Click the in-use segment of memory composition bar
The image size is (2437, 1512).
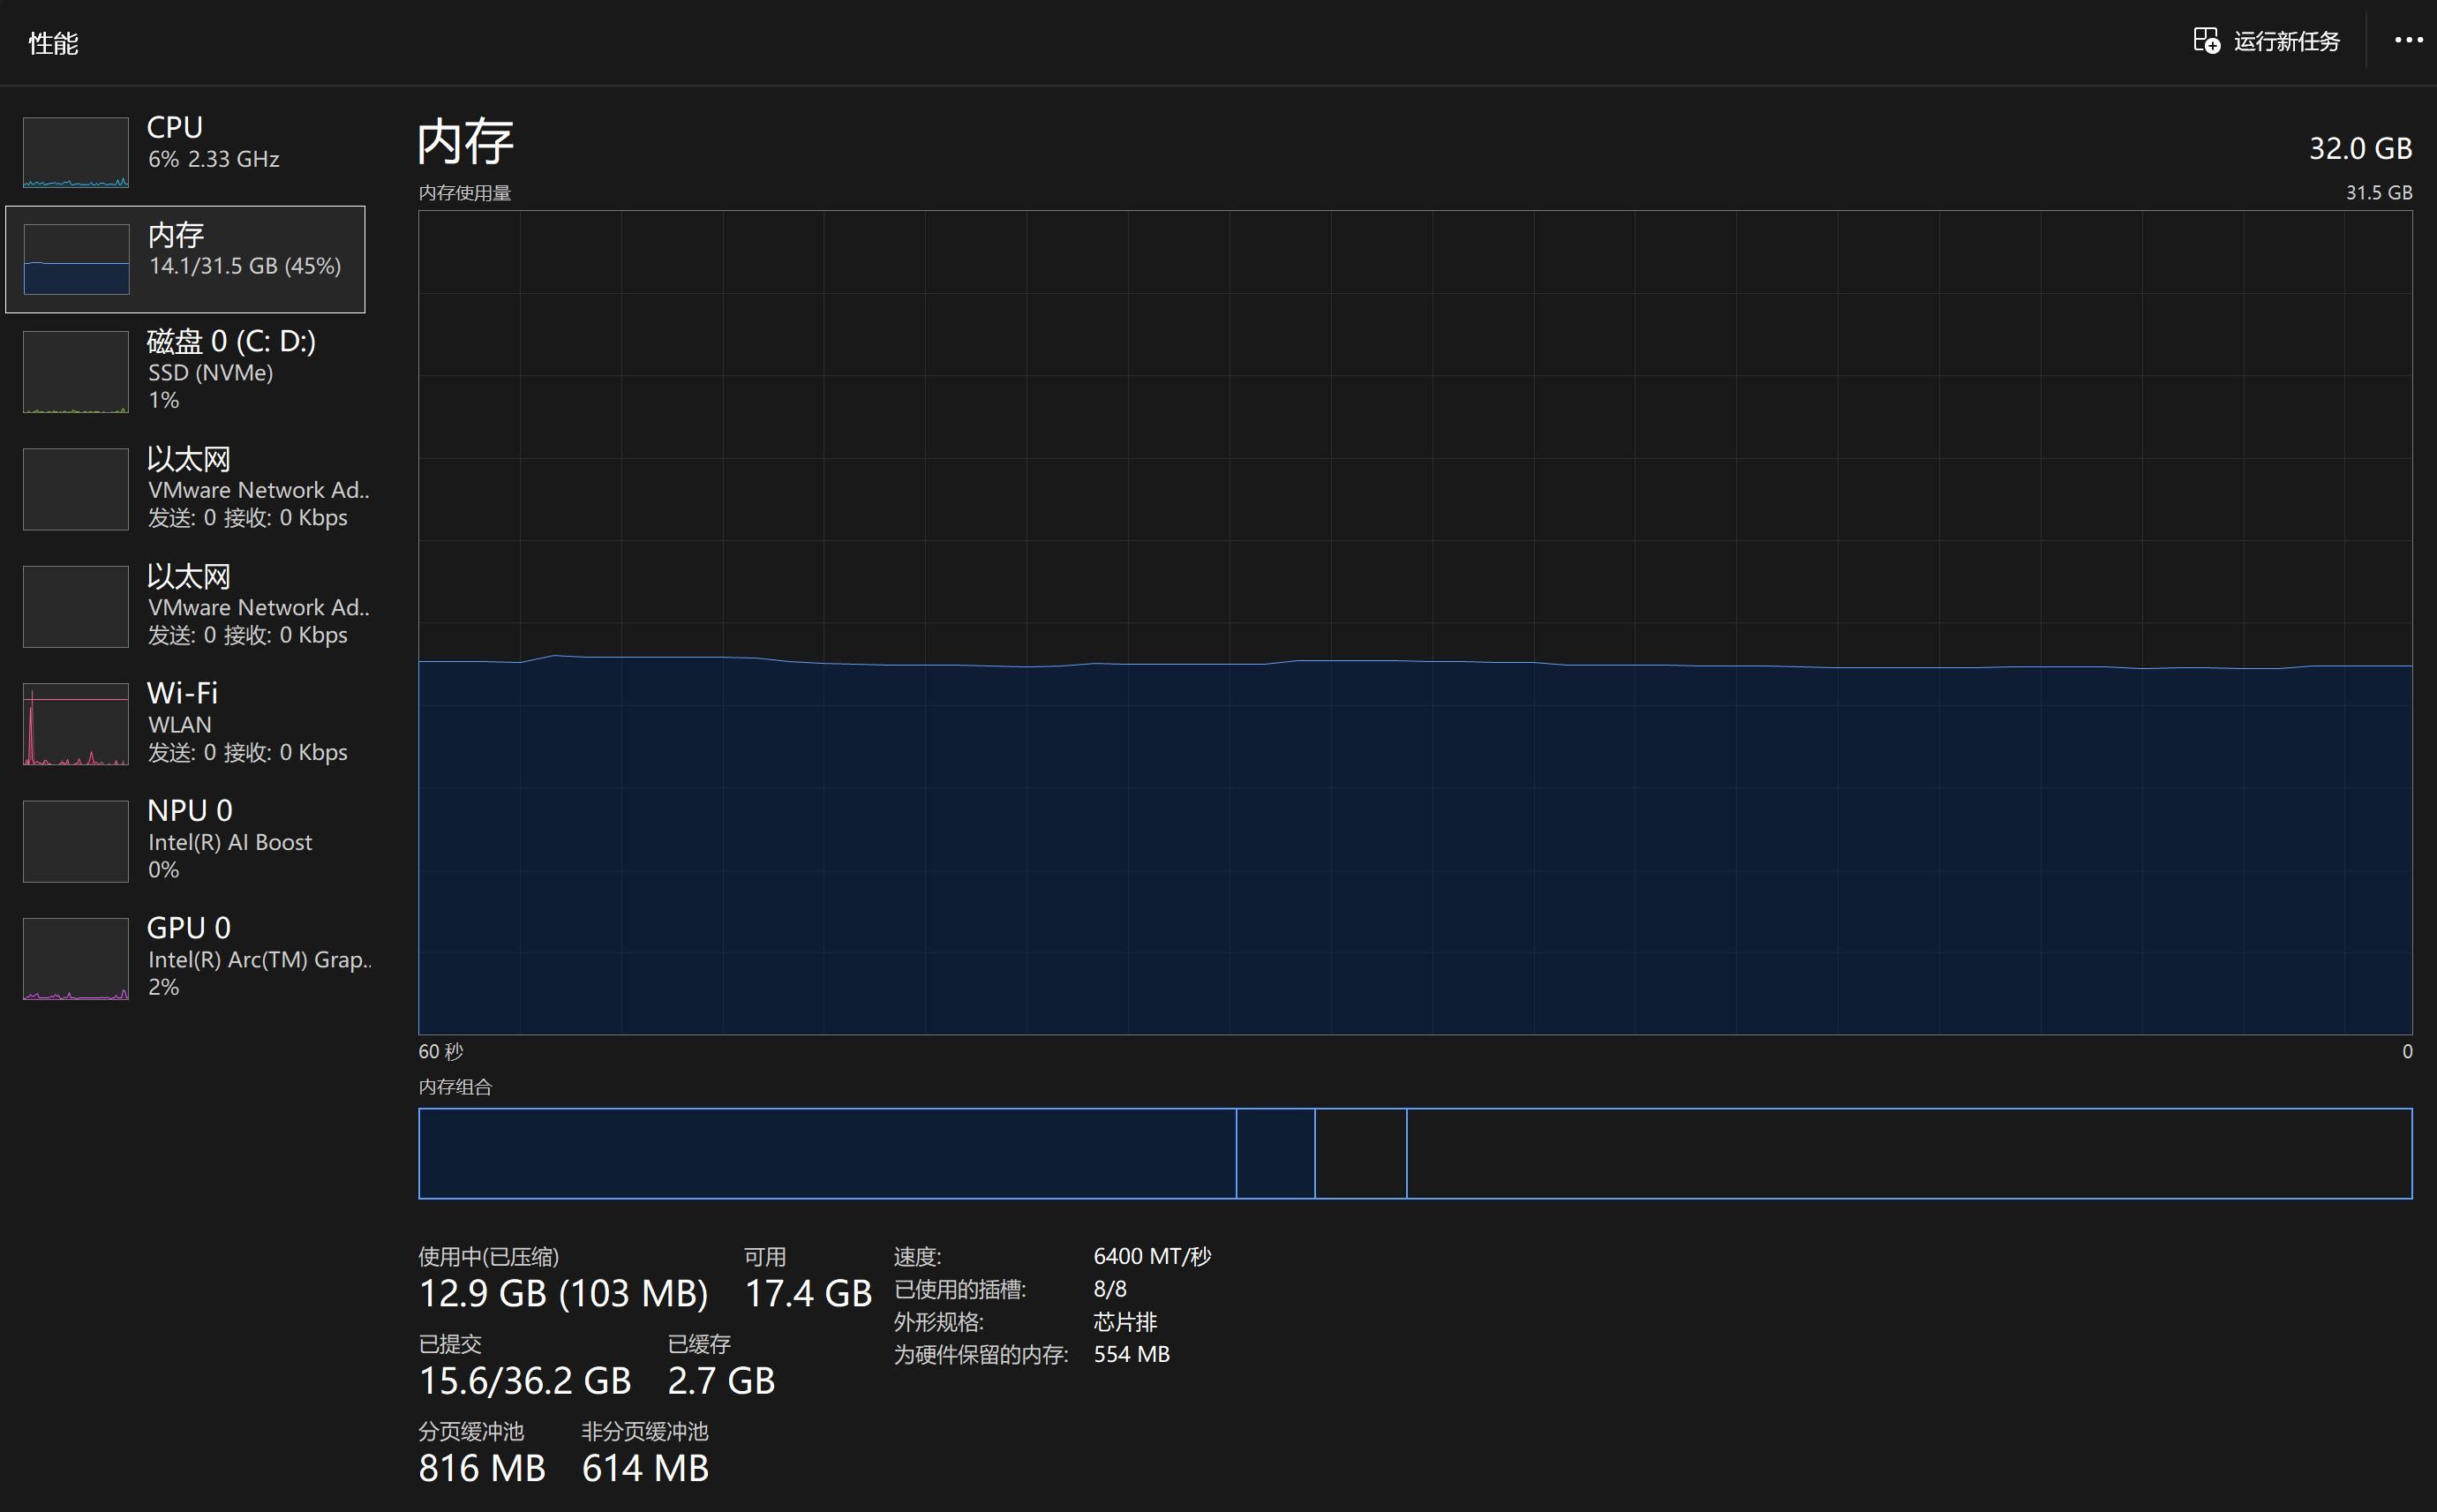click(826, 1153)
